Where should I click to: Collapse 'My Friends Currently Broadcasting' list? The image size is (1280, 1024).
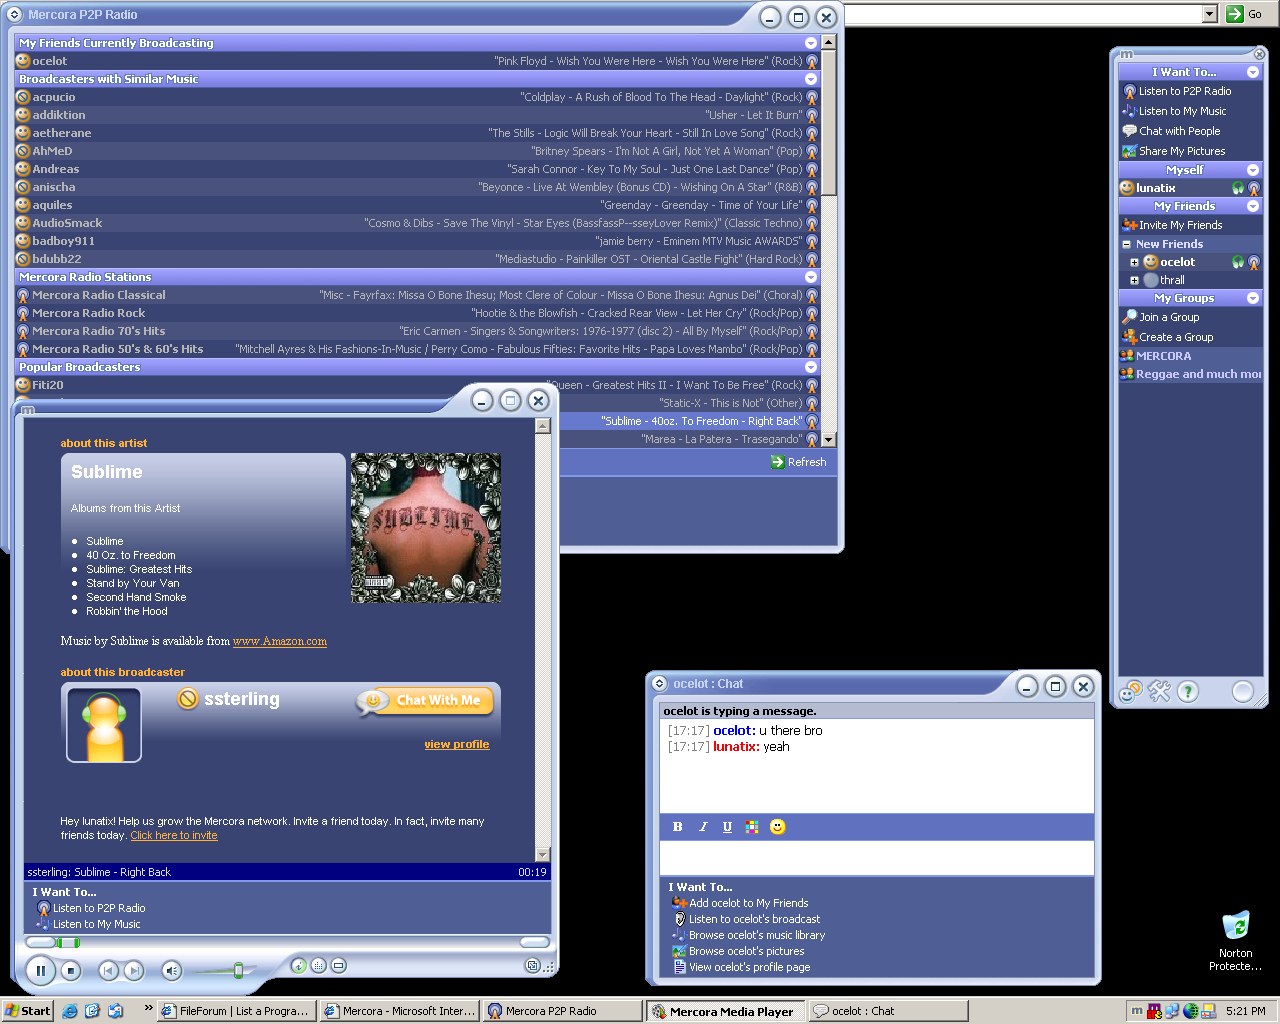point(811,43)
